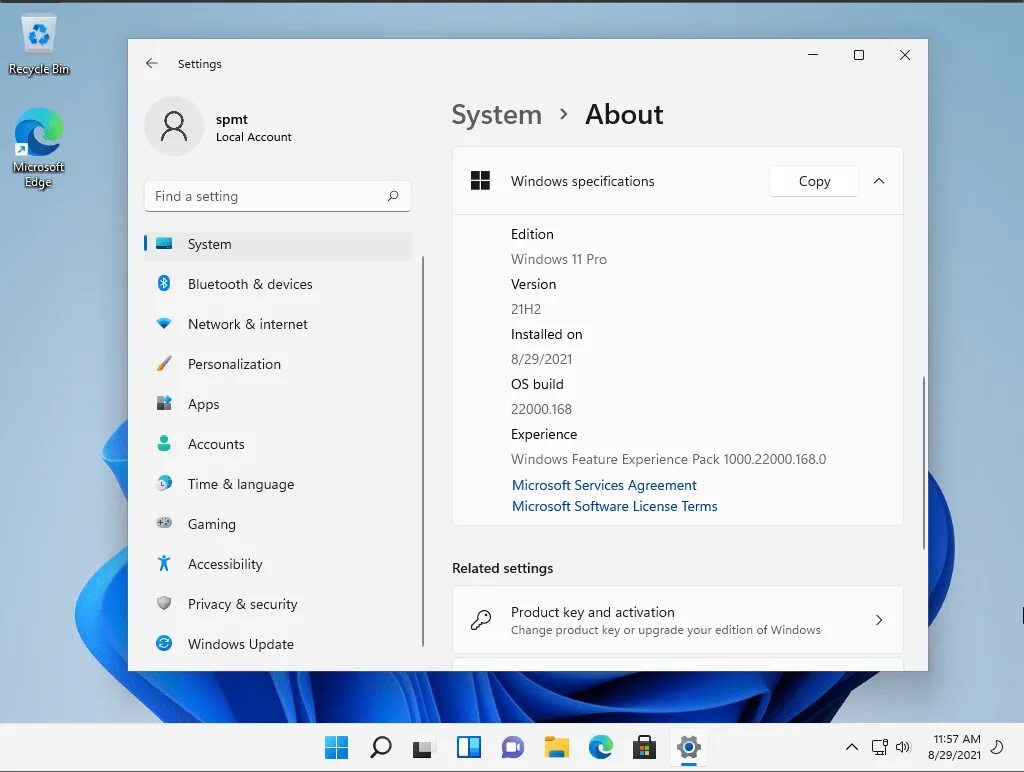Open Microsoft Software License Terms link
Screen dimensions: 1024x772
pyautogui.click(x=615, y=506)
